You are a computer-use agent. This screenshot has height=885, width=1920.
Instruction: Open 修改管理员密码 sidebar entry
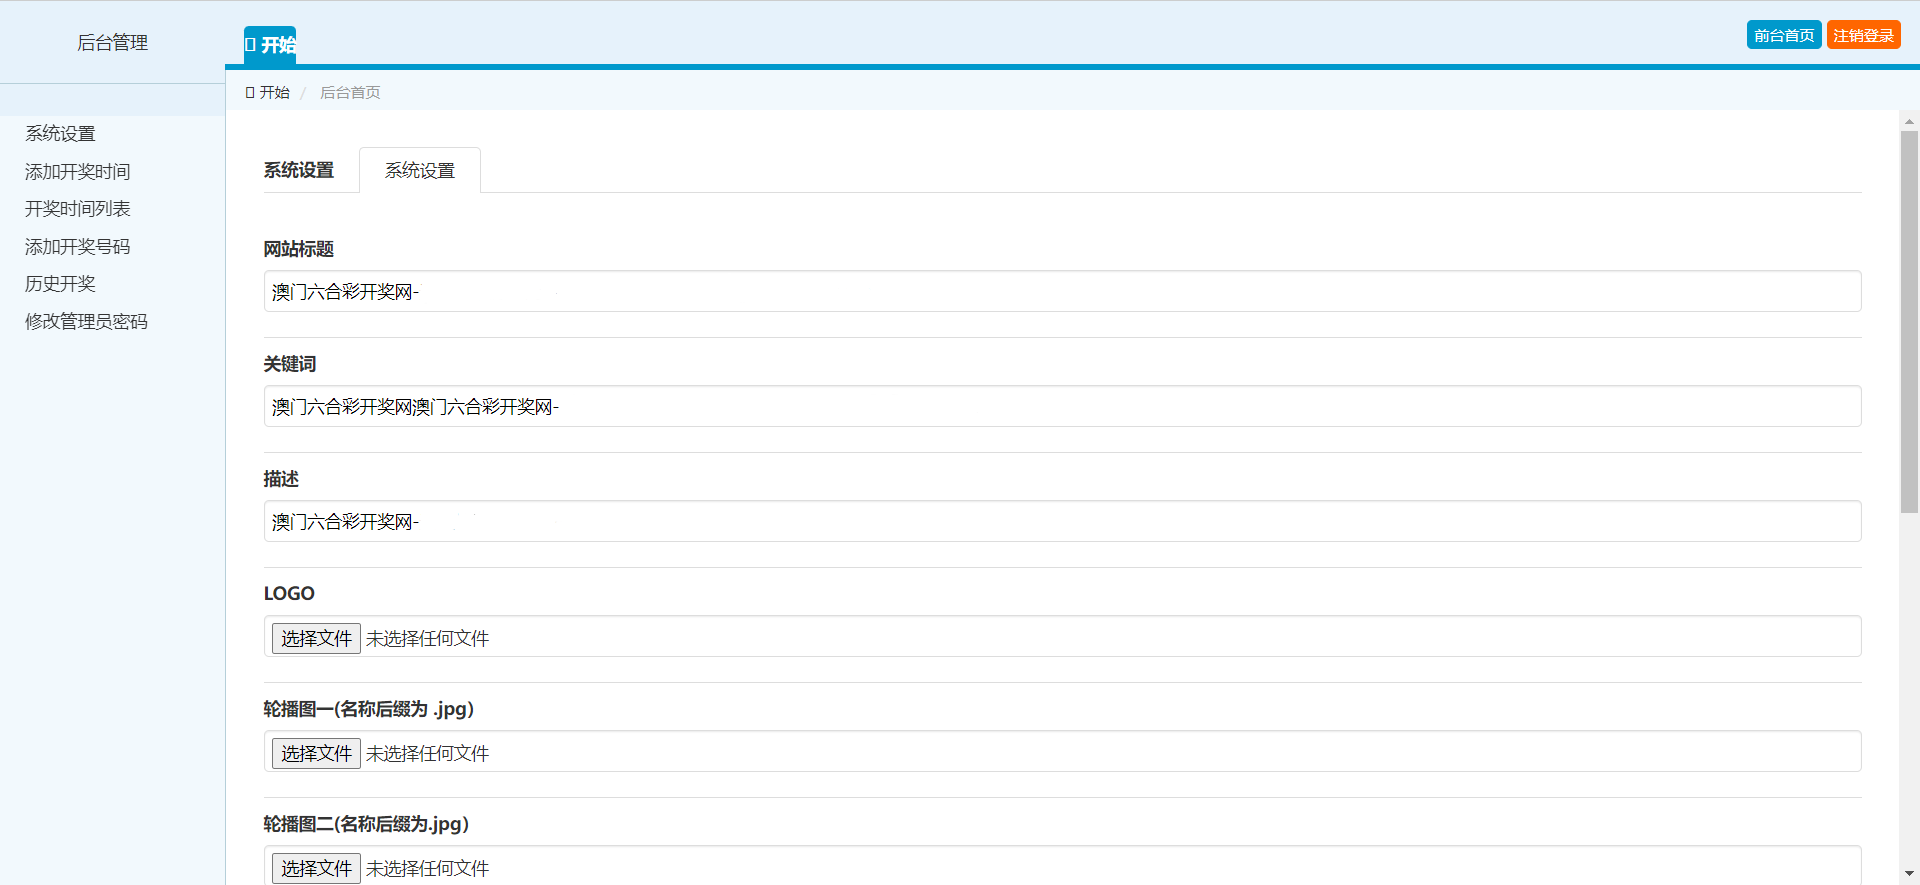(86, 322)
